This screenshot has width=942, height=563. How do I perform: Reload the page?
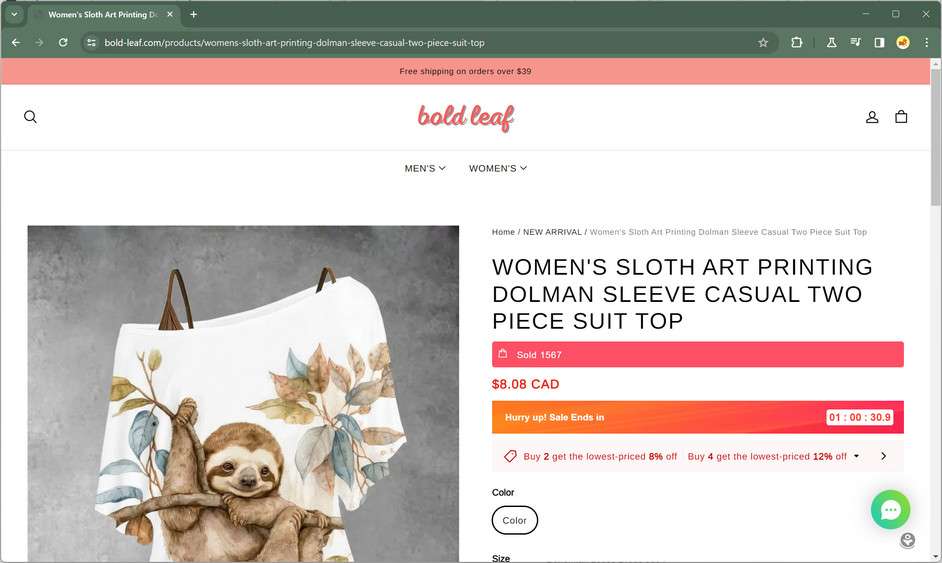coord(63,43)
